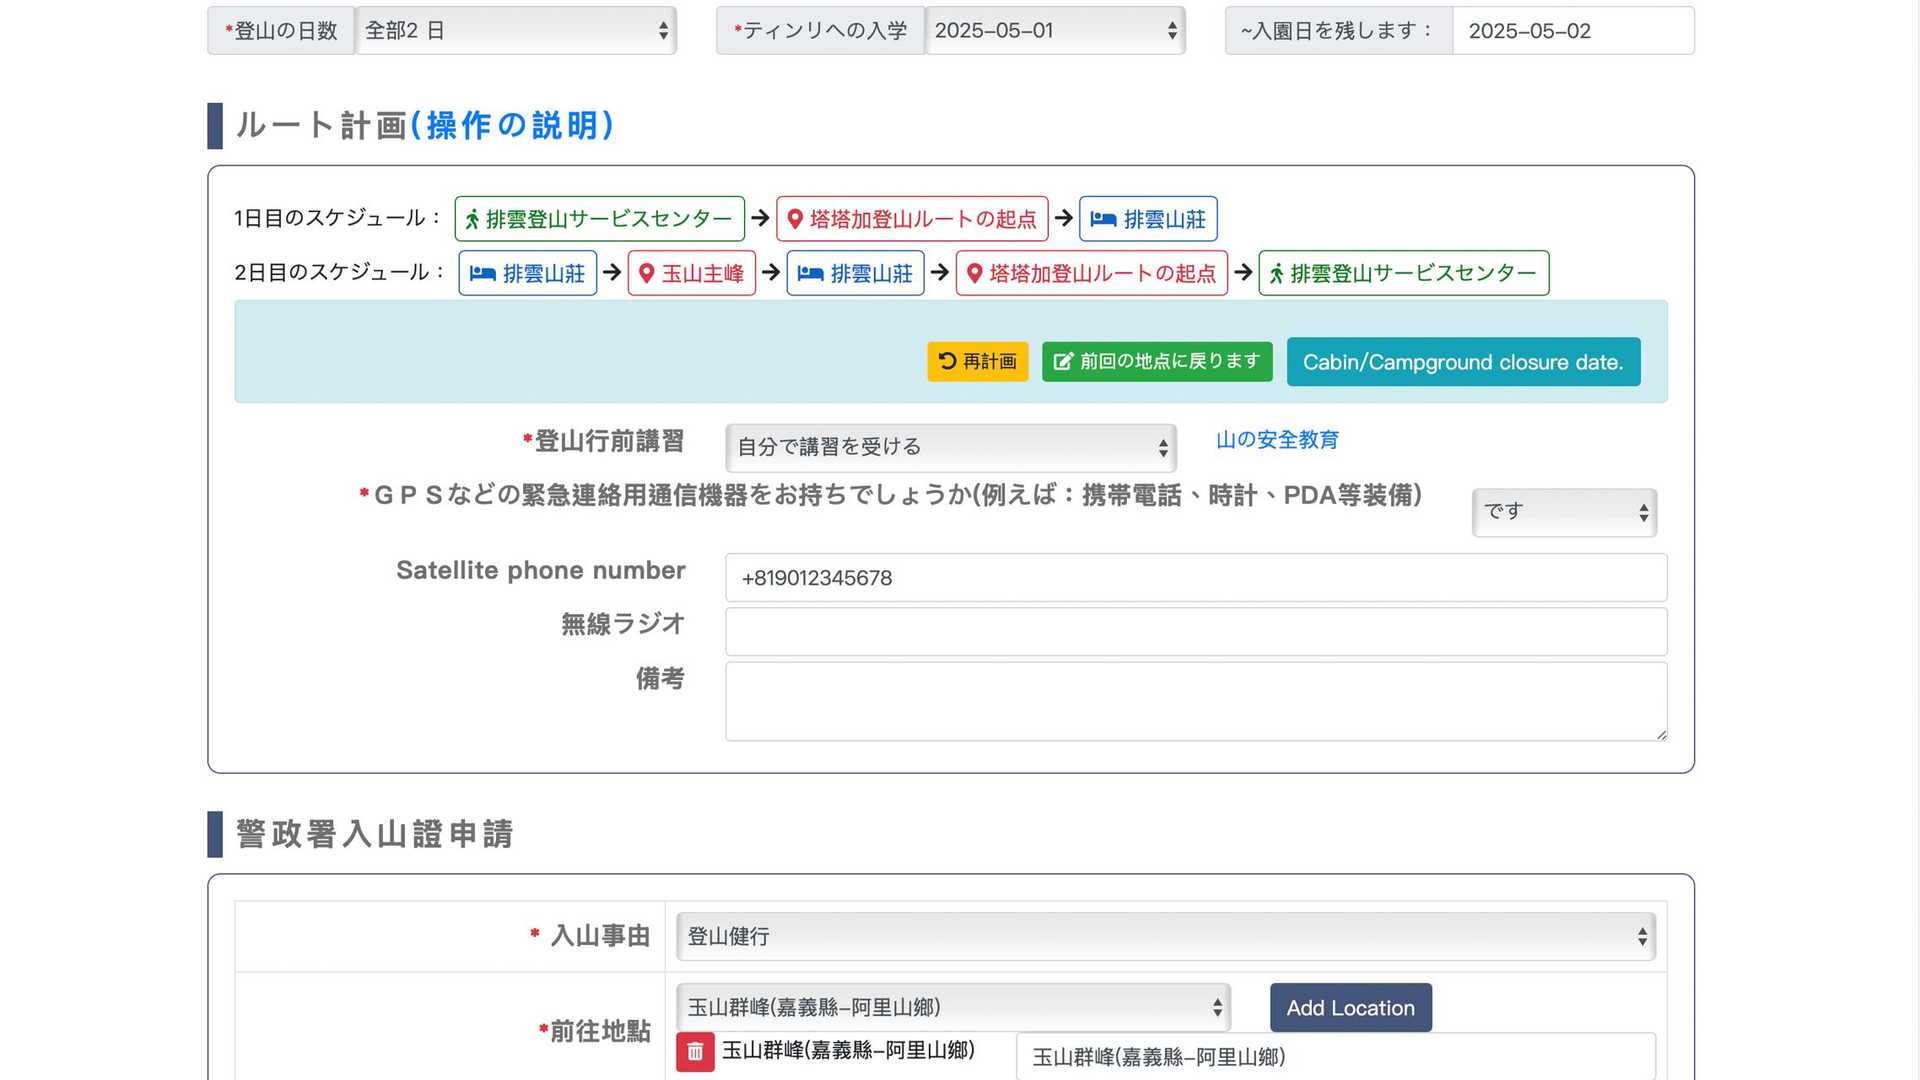Open the 入山事由 dropdown
1920x1080 pixels.
coord(1165,937)
